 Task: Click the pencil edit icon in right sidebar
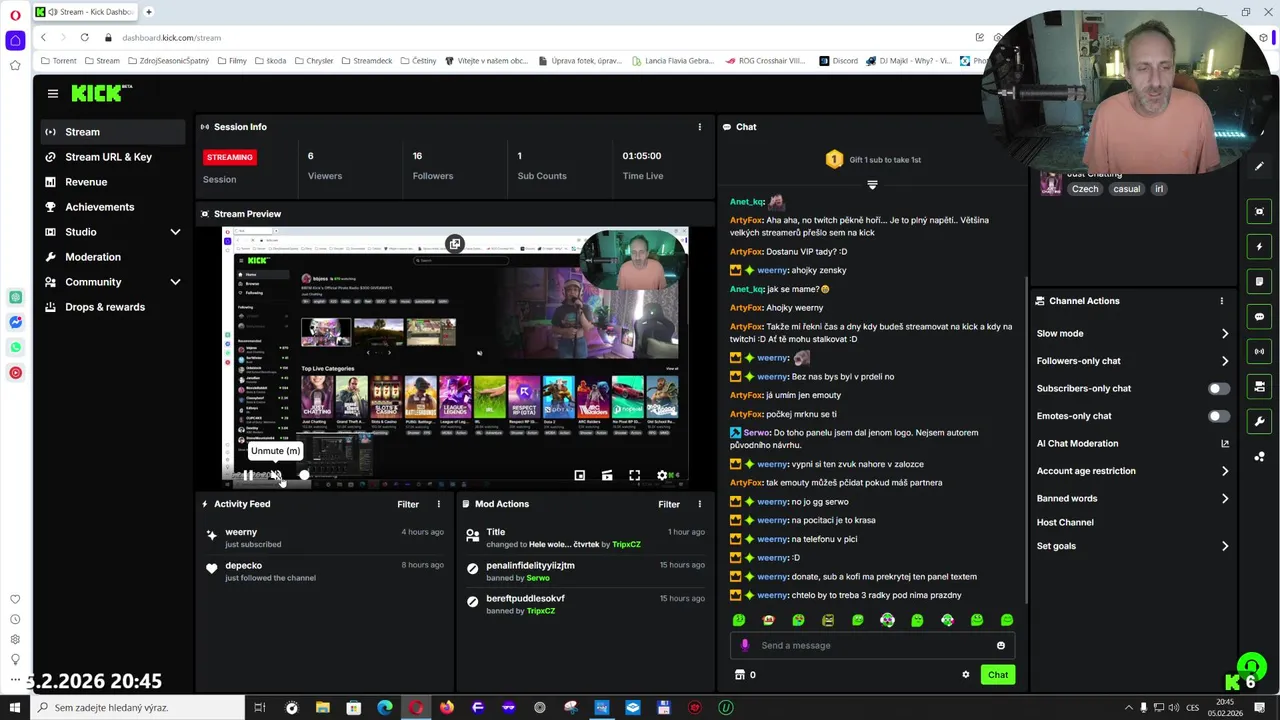[x=1259, y=166]
